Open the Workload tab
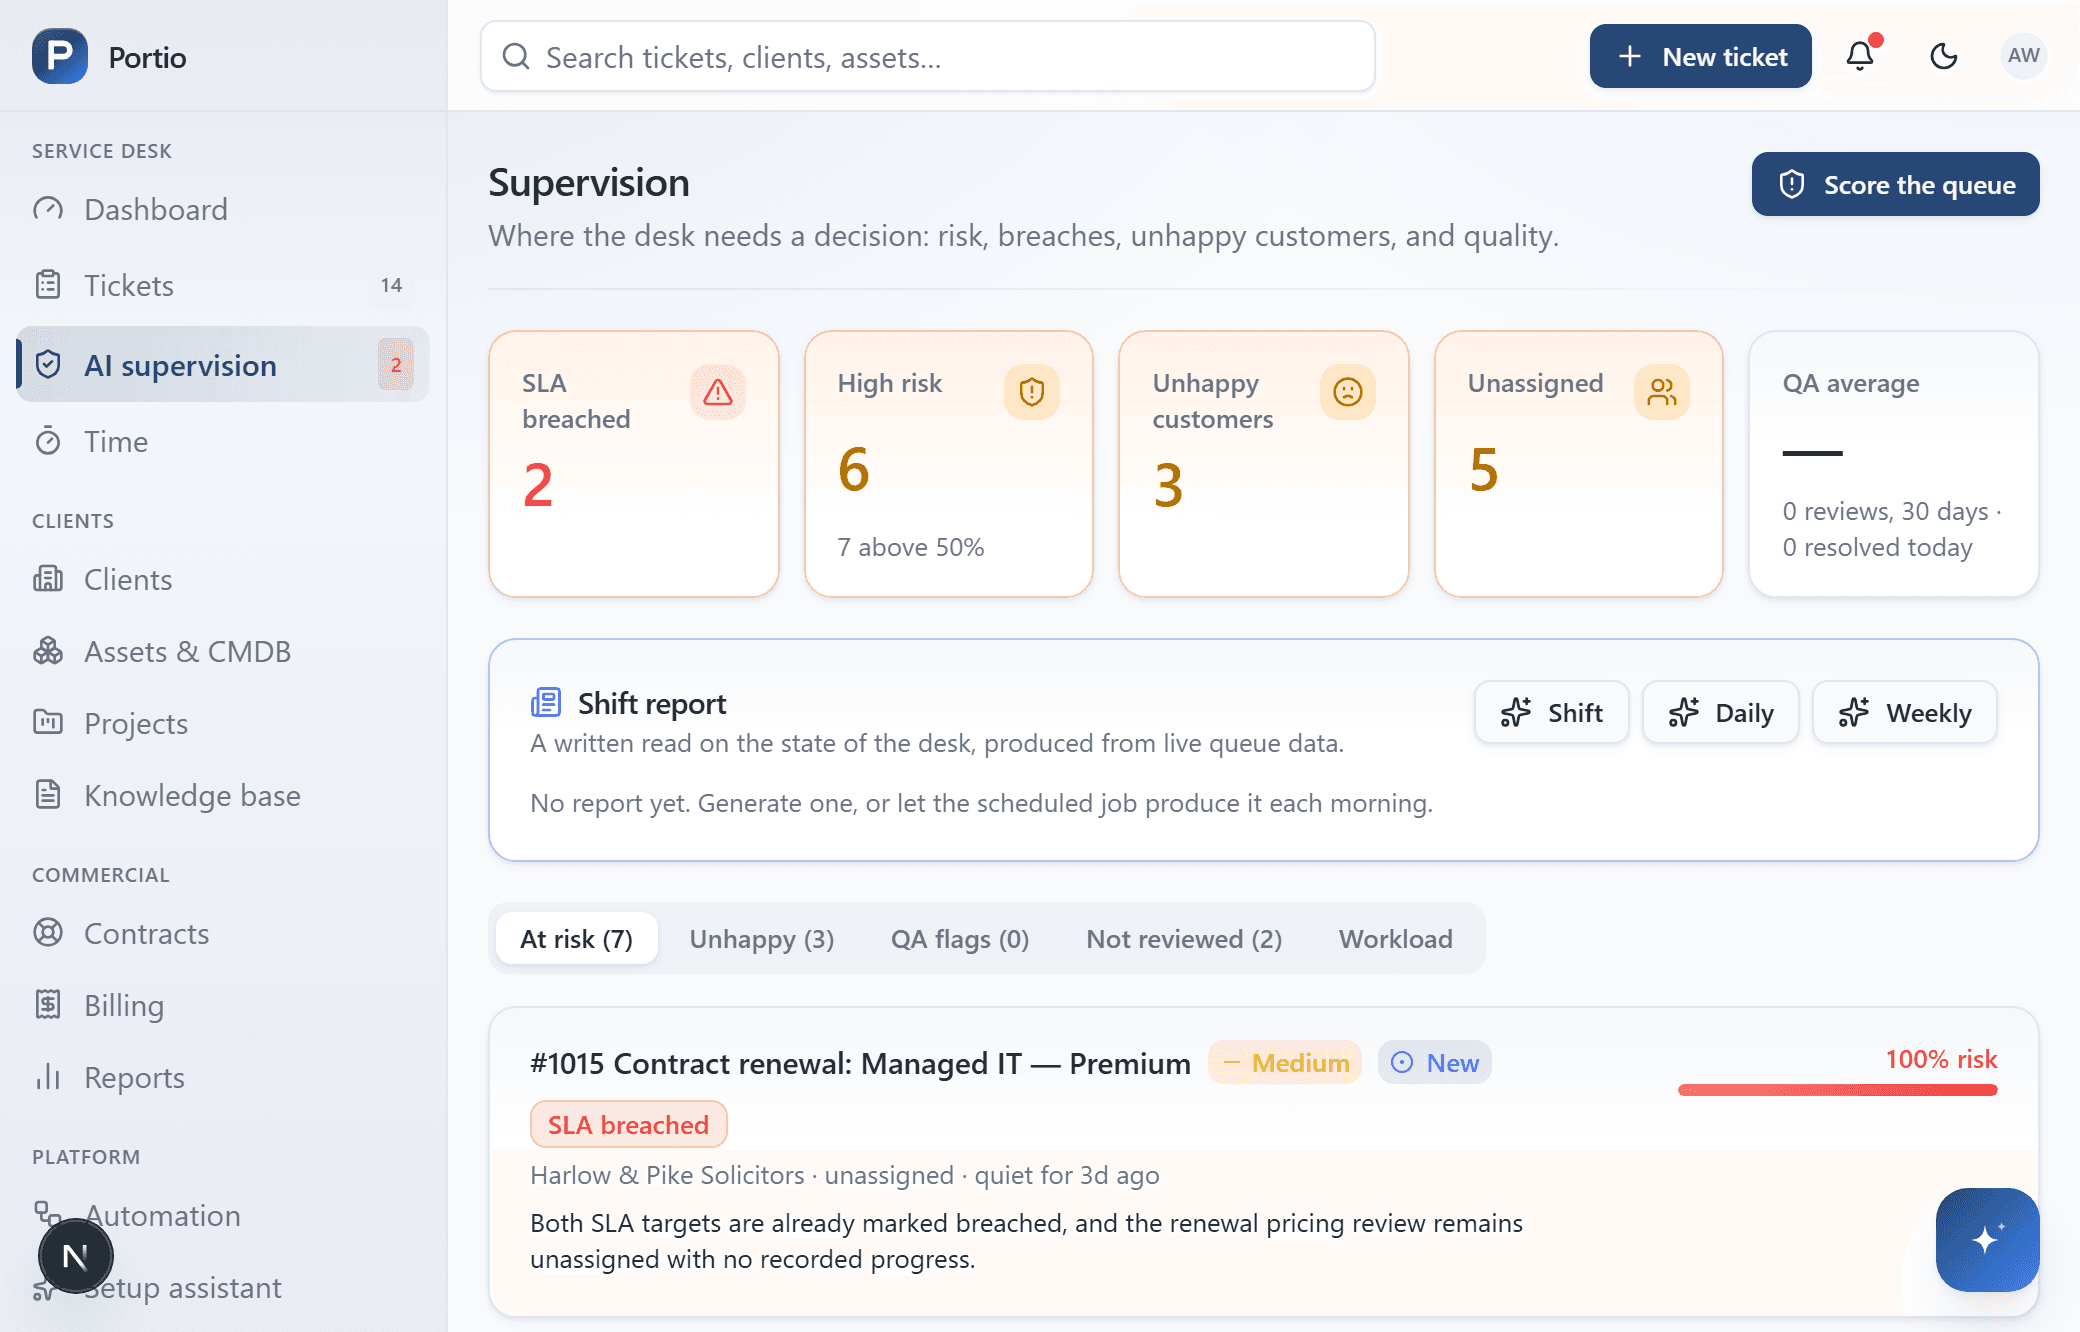The height and width of the screenshot is (1332, 2080). (x=1395, y=938)
